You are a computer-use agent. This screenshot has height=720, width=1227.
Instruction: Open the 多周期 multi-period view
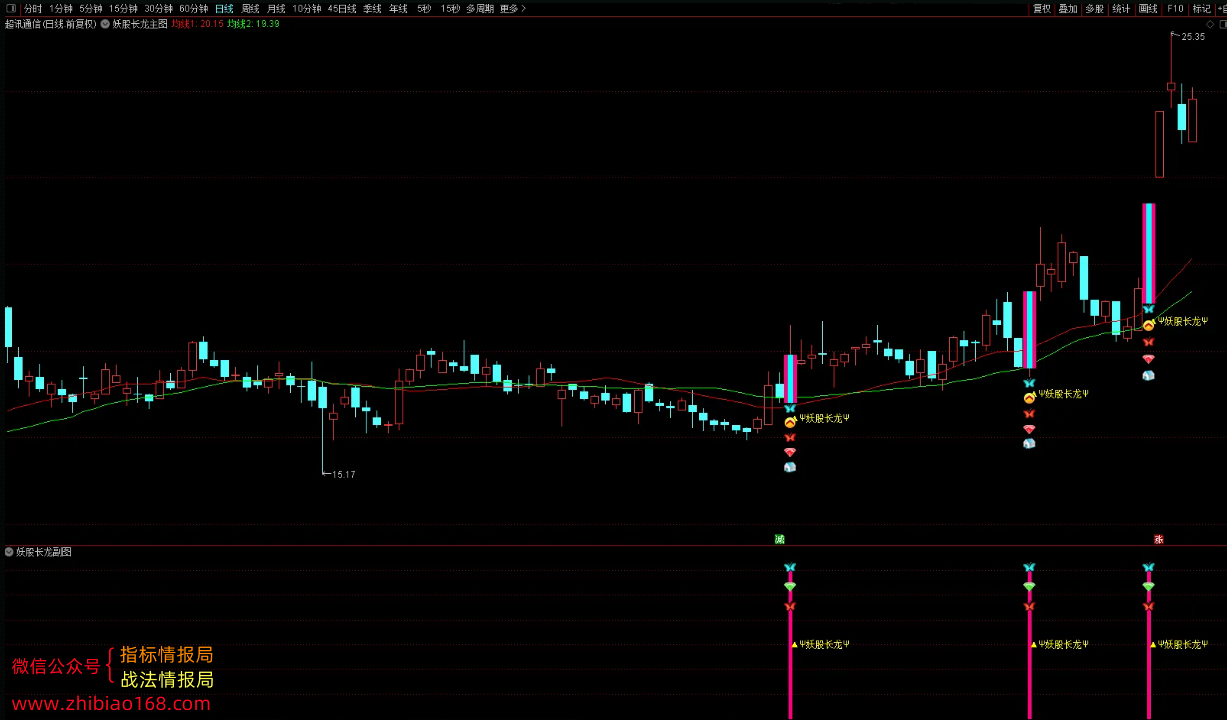[x=480, y=8]
